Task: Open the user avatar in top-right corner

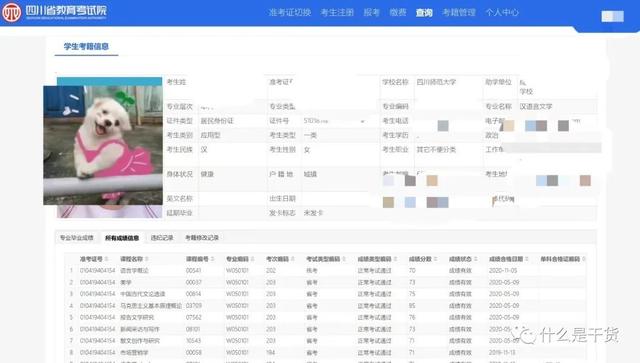Action: tap(613, 16)
